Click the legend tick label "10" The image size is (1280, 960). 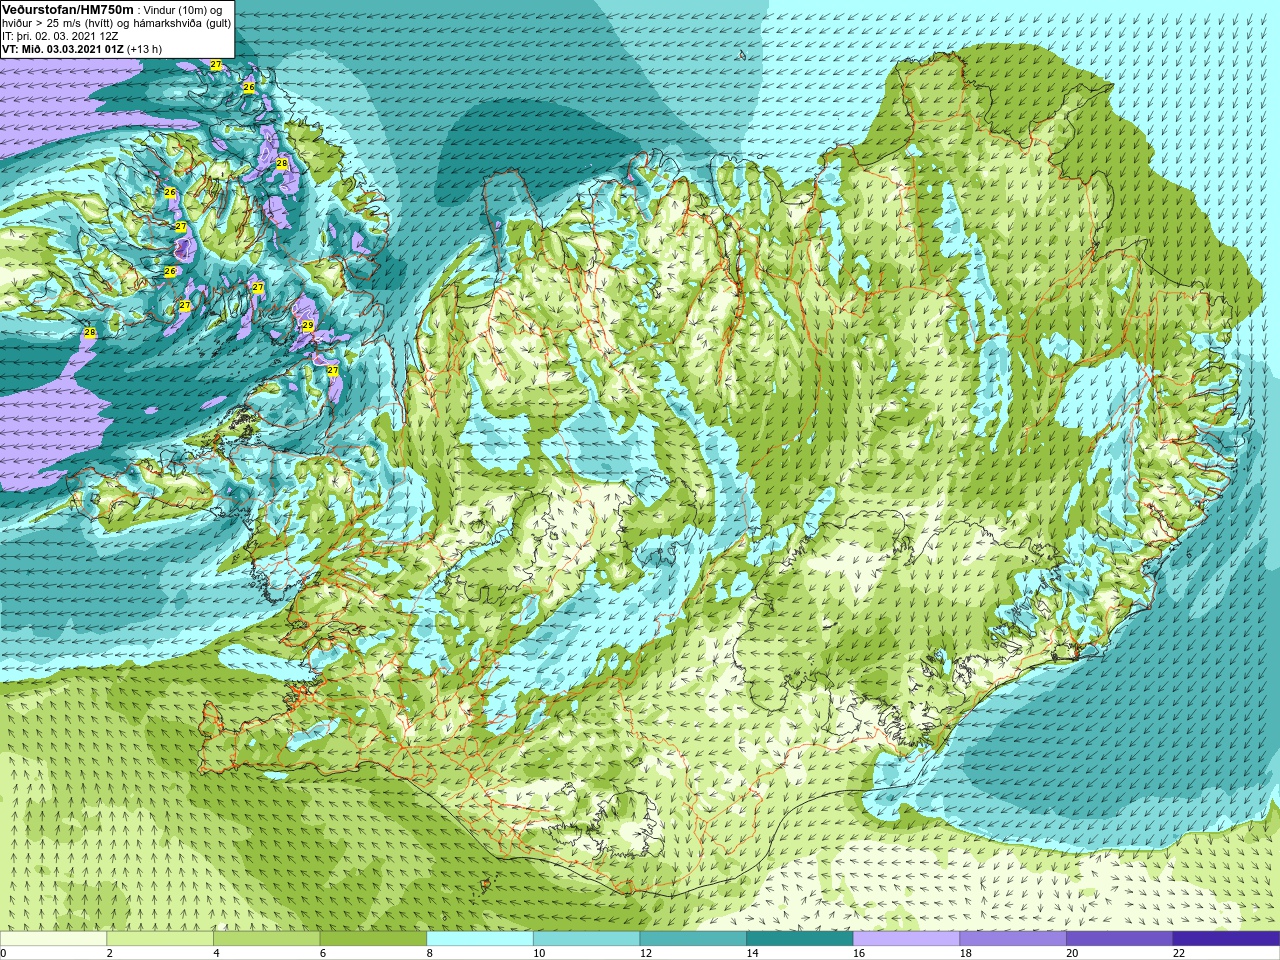[x=539, y=954]
